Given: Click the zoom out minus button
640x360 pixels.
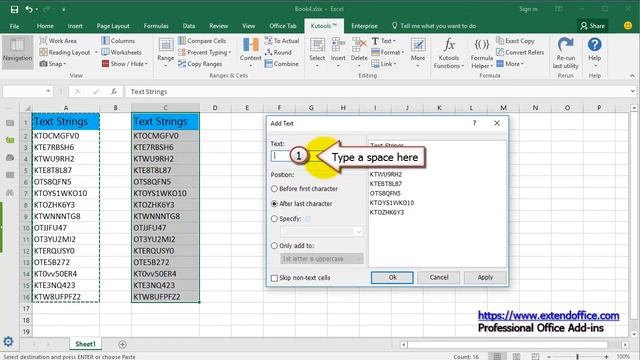Looking at the screenshot, I should click(549, 356).
